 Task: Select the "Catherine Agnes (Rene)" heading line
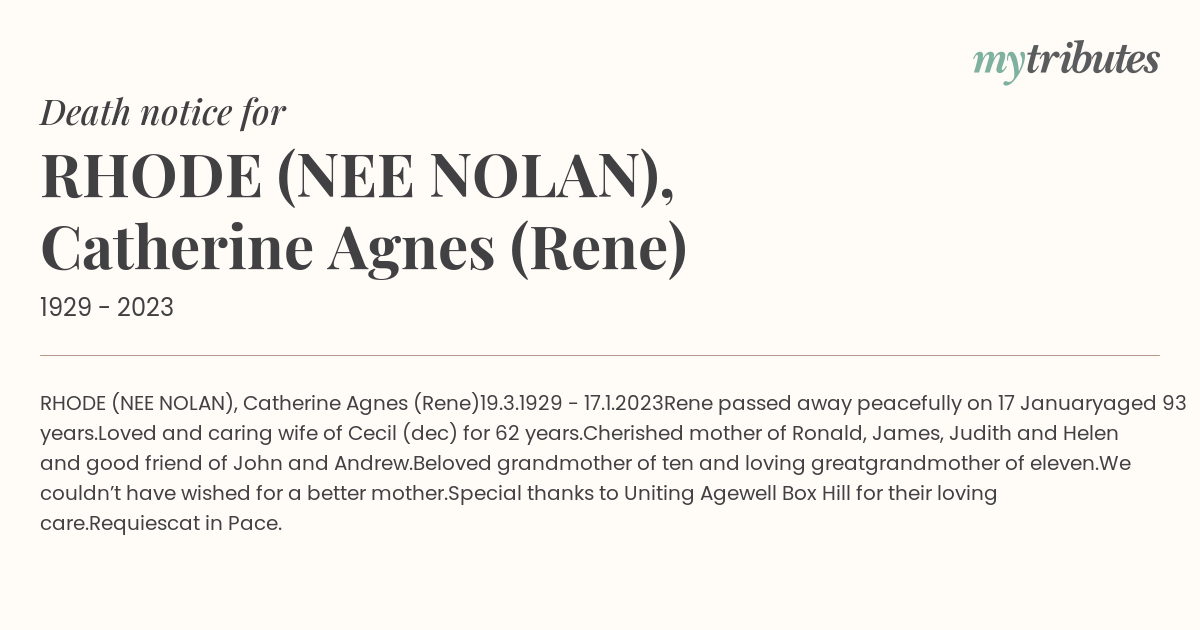364,249
